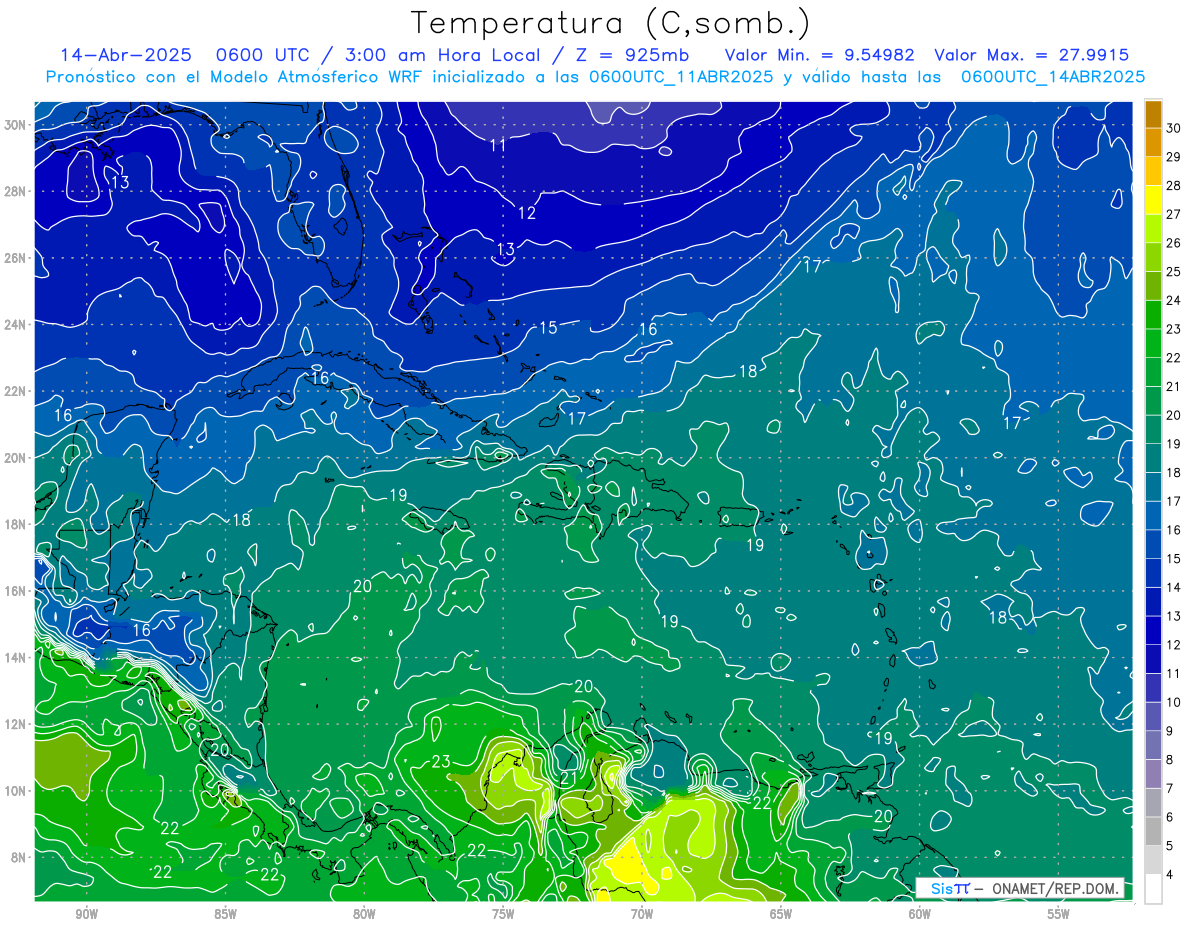Click the "75W" longitude axis label
Screen dimensions: 1200x927
click(x=502, y=914)
